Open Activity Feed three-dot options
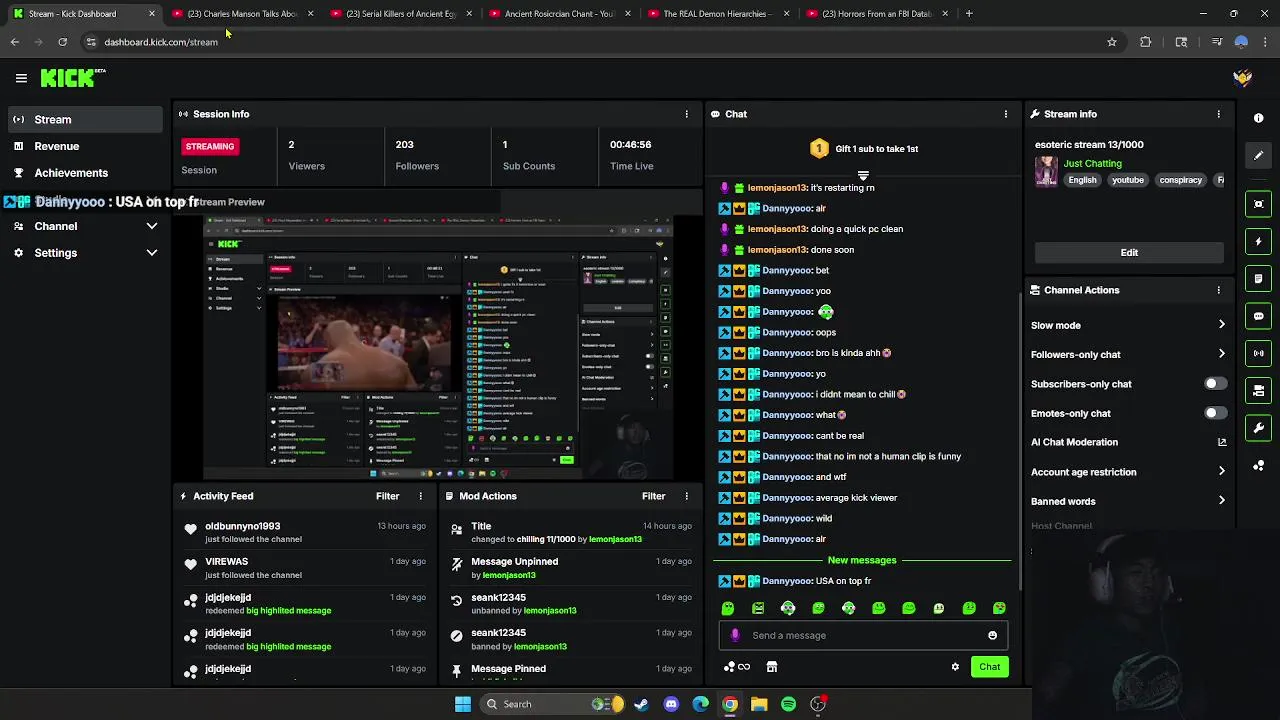This screenshot has height=720, width=1280. (x=420, y=496)
